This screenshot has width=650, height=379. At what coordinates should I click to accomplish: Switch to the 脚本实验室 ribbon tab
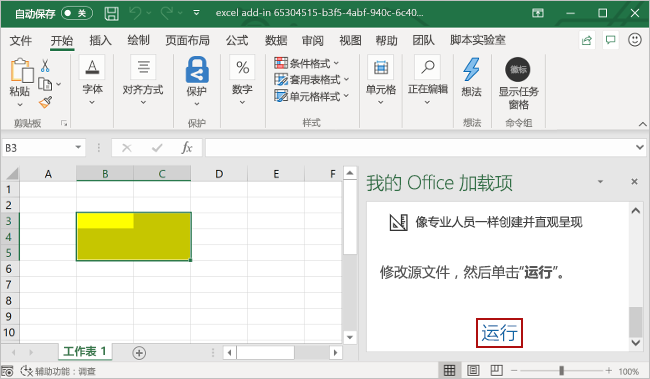(478, 40)
